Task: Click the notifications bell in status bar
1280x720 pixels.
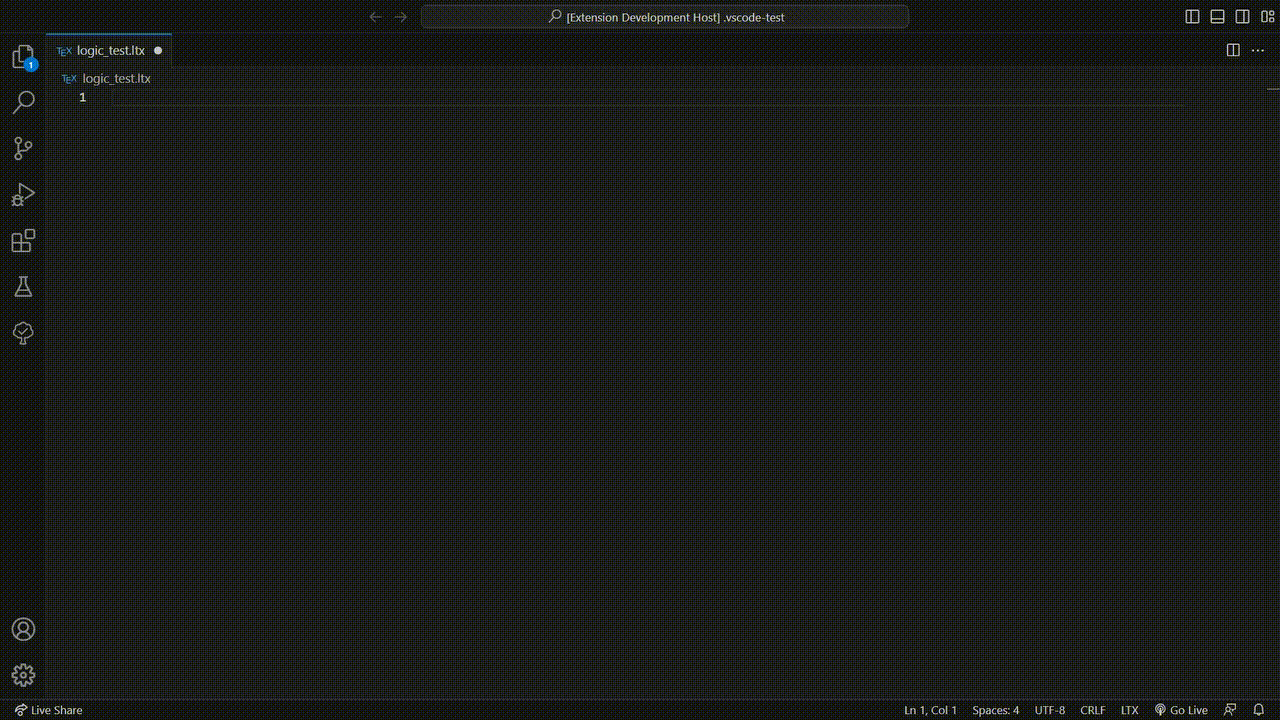Action: (x=1259, y=710)
